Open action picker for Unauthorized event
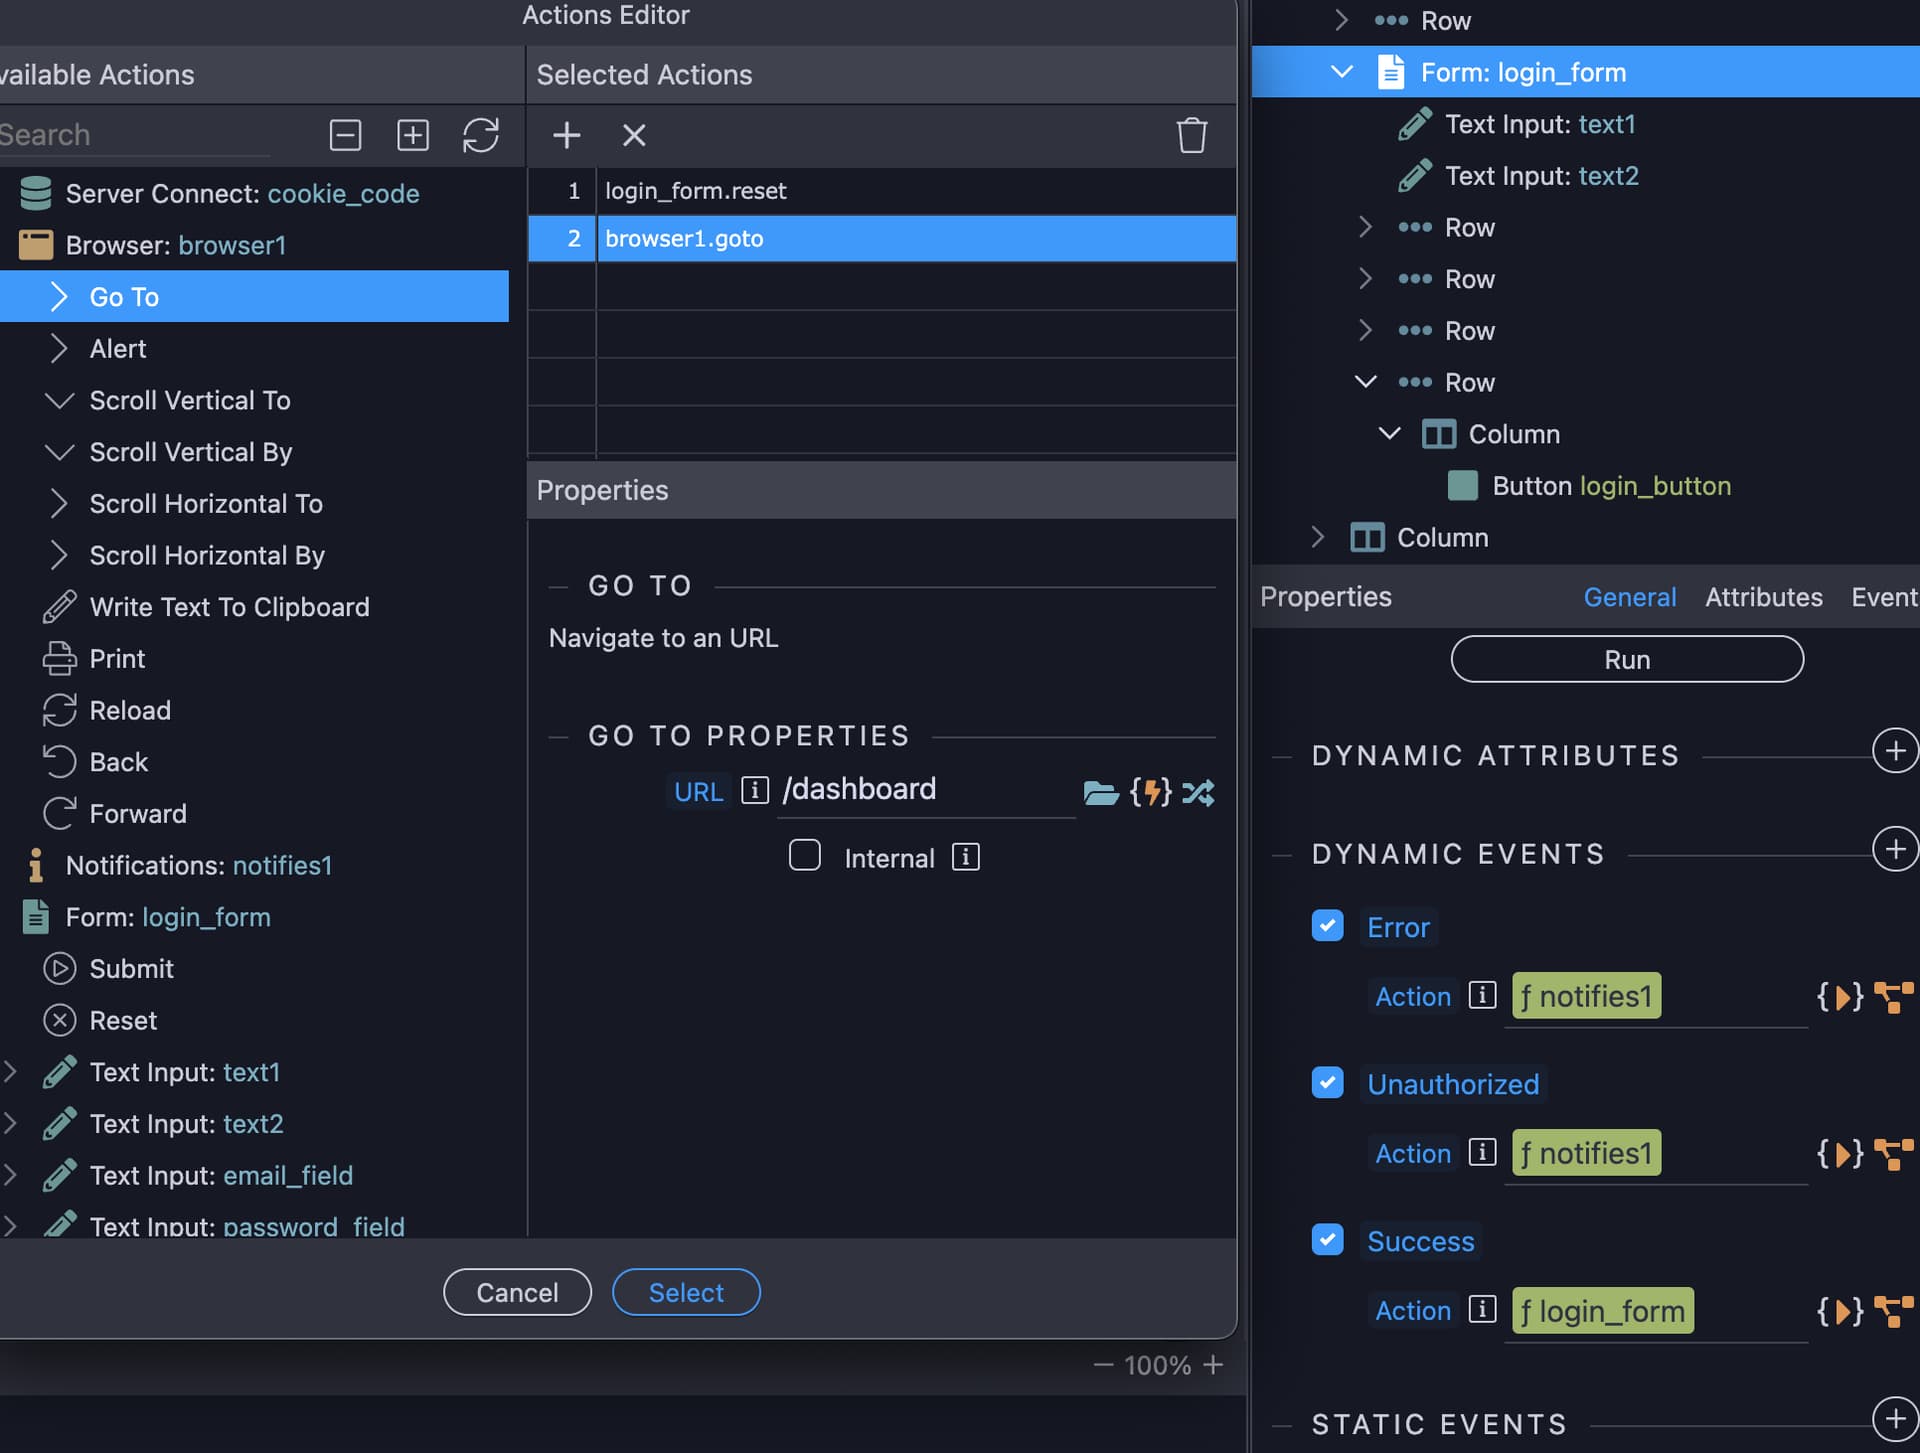This screenshot has width=1920, height=1453. 1840,1153
